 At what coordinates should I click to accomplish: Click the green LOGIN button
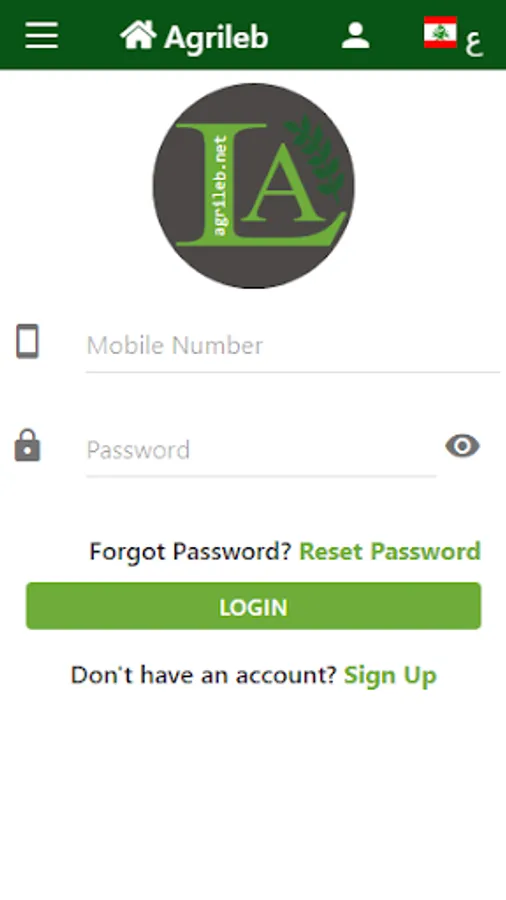[254, 606]
